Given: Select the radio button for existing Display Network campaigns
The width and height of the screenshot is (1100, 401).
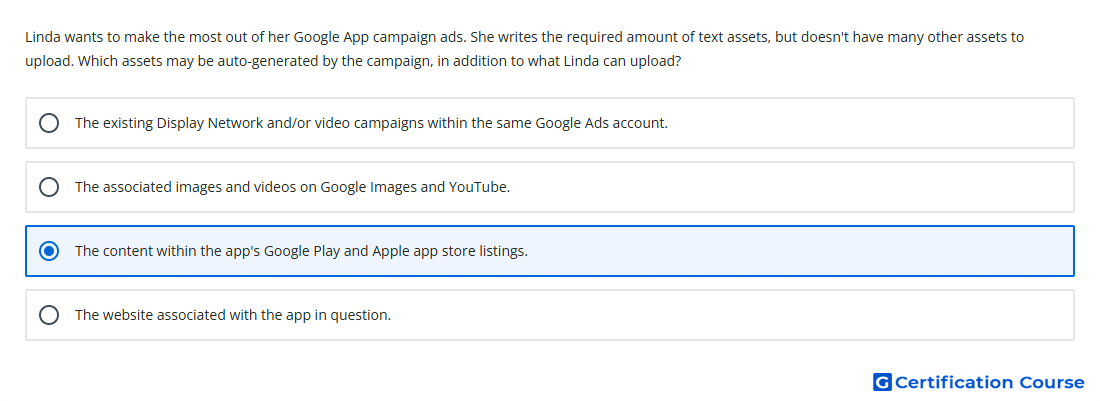Looking at the screenshot, I should click(x=49, y=123).
